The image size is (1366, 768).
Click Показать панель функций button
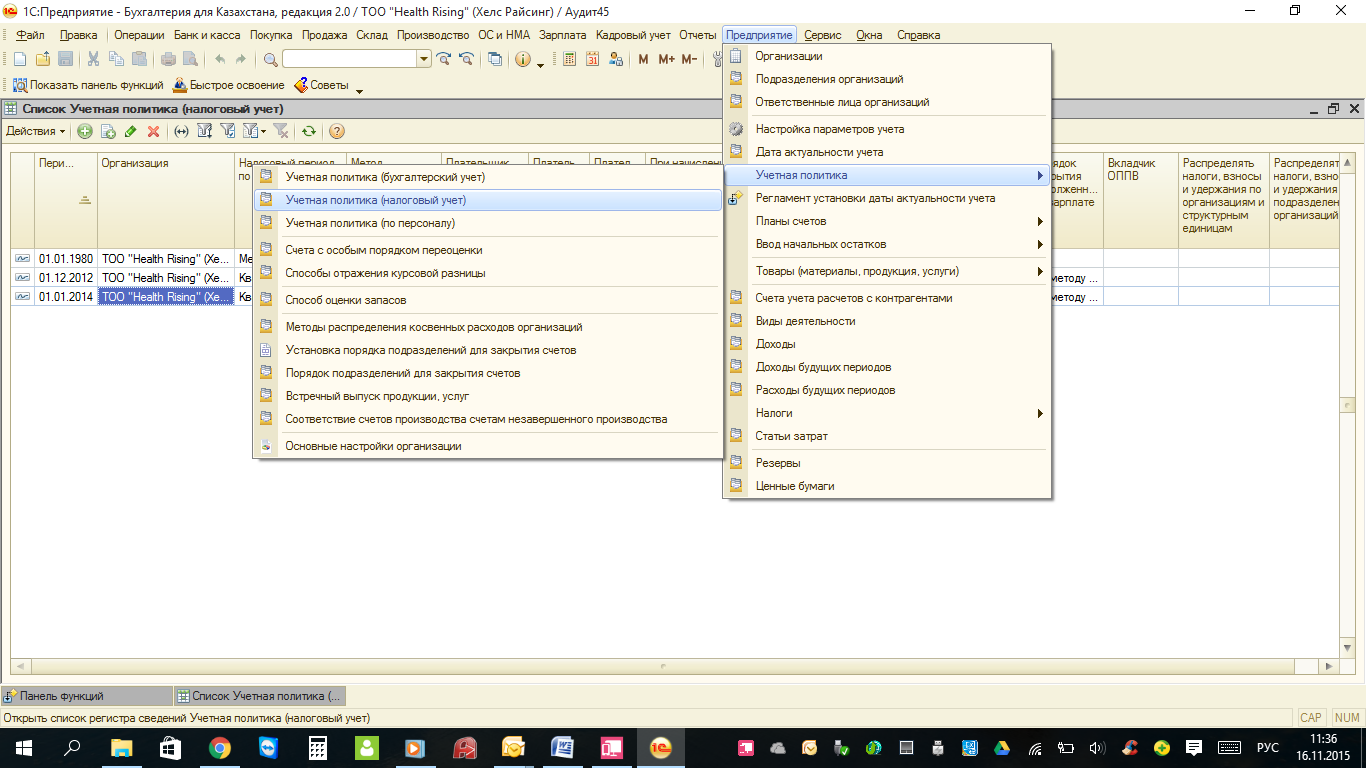(x=88, y=85)
